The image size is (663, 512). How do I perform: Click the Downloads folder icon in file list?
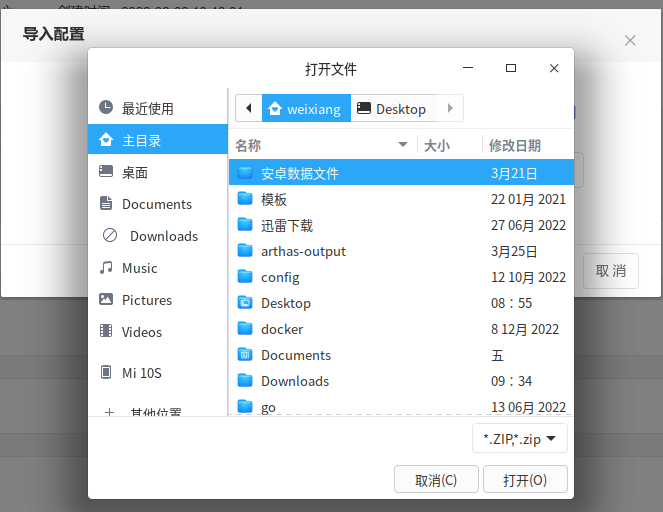[x=245, y=381]
